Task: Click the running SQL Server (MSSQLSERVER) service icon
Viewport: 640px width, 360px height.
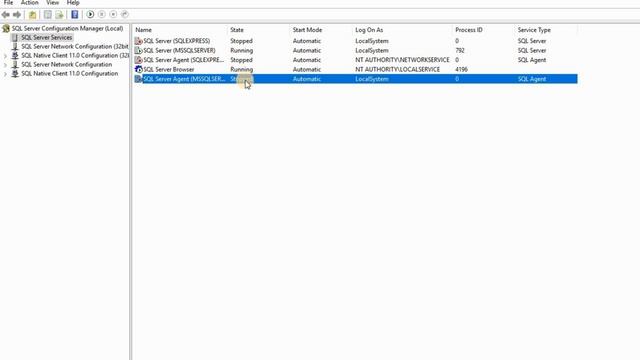Action: click(138, 51)
